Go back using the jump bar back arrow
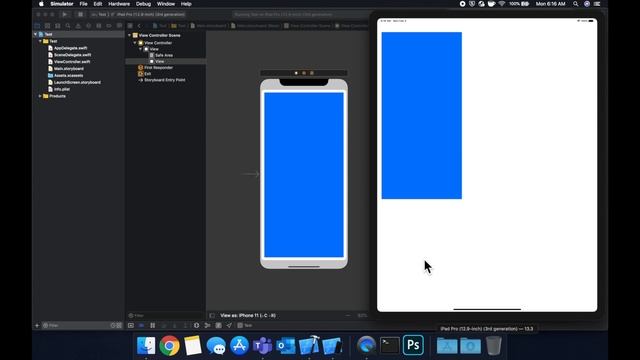The width and height of the screenshot is (640, 360). (139, 26)
